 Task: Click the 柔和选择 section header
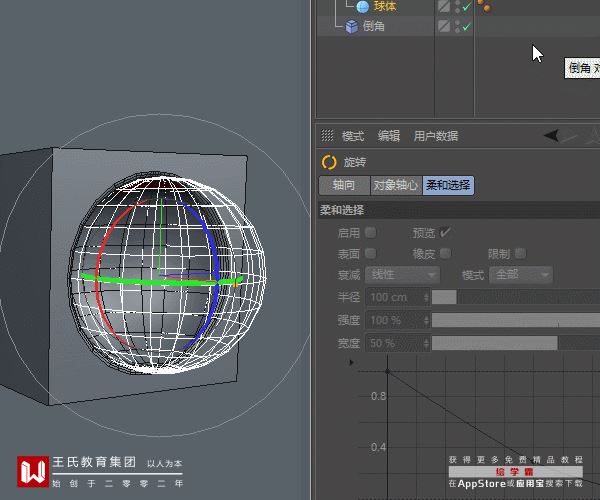459,210
